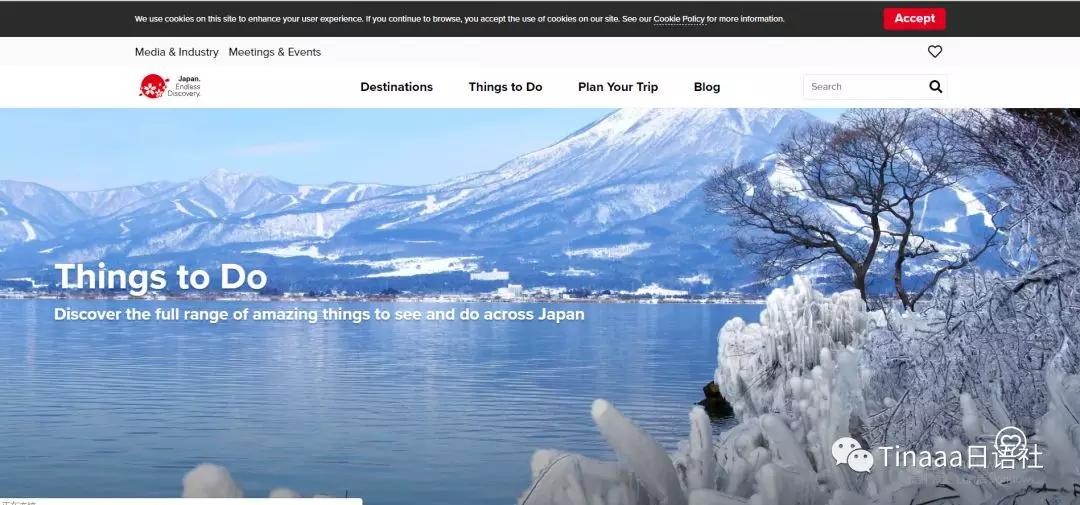This screenshot has width=1080, height=505.
Task: Expand the Destinations menu
Action: coord(396,87)
